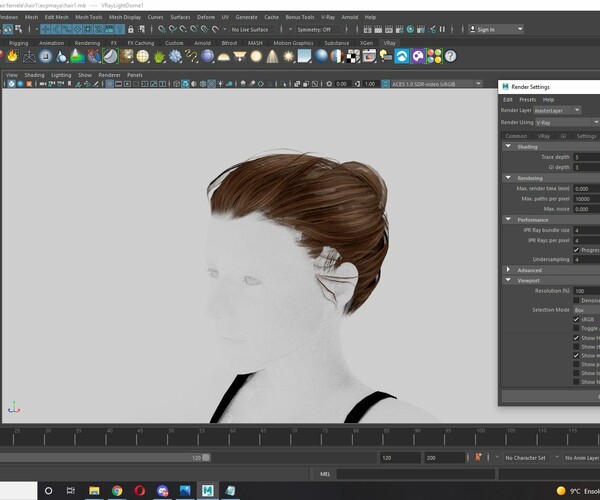
Task: Click the funnel-shaped mesh light shelf icon
Action: coord(240,57)
